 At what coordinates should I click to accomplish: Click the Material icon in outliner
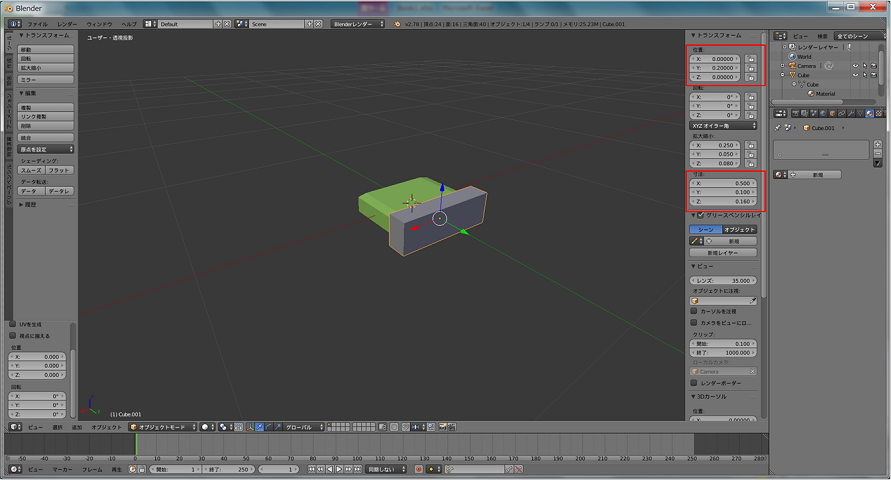pyautogui.click(x=810, y=93)
